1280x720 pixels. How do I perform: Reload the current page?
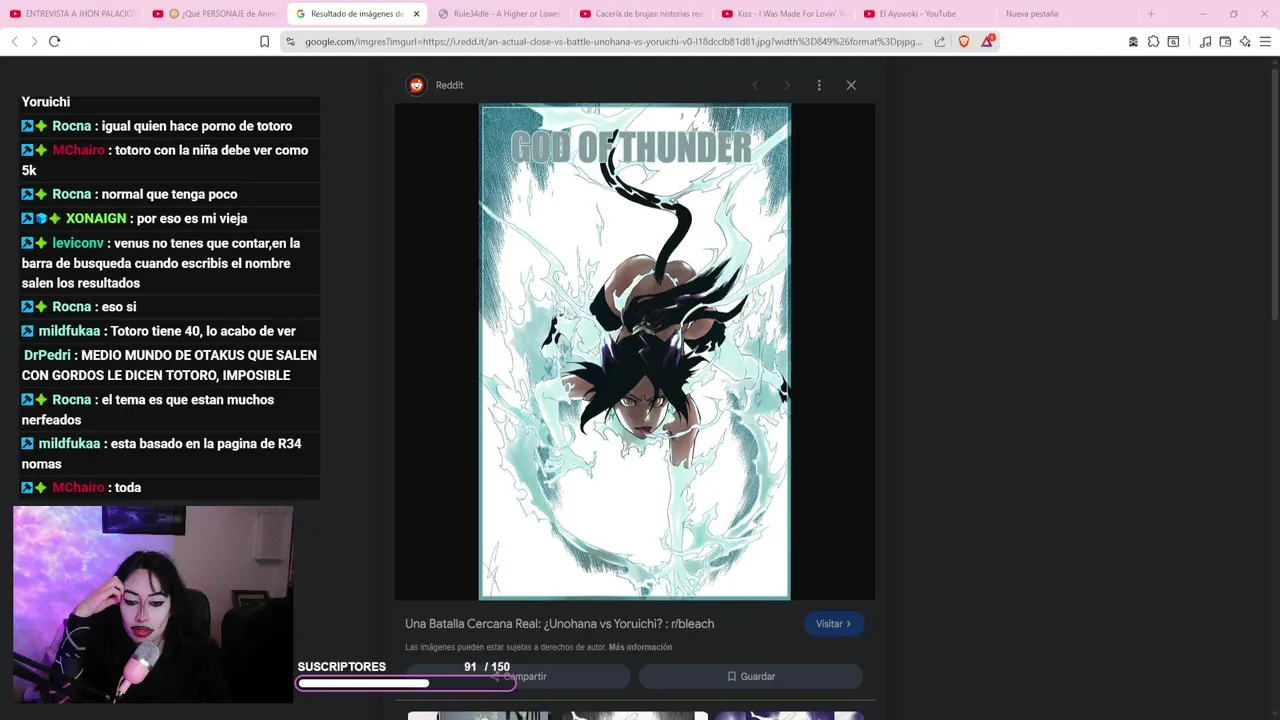tap(54, 41)
